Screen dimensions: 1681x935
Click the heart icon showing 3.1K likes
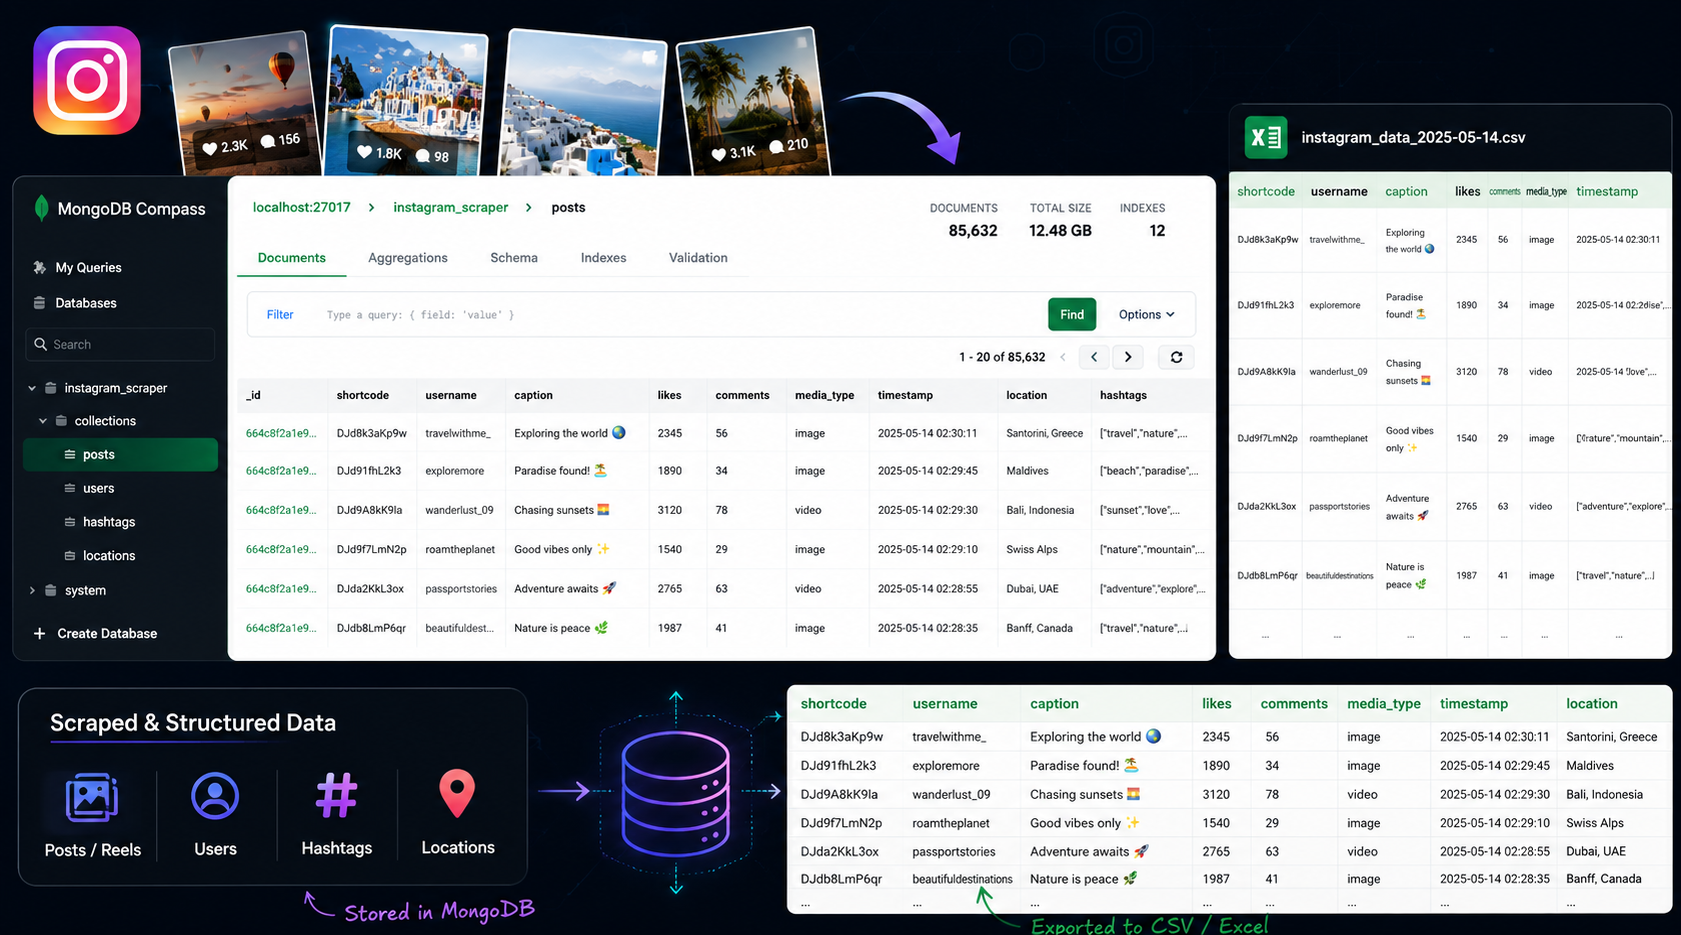click(x=718, y=154)
